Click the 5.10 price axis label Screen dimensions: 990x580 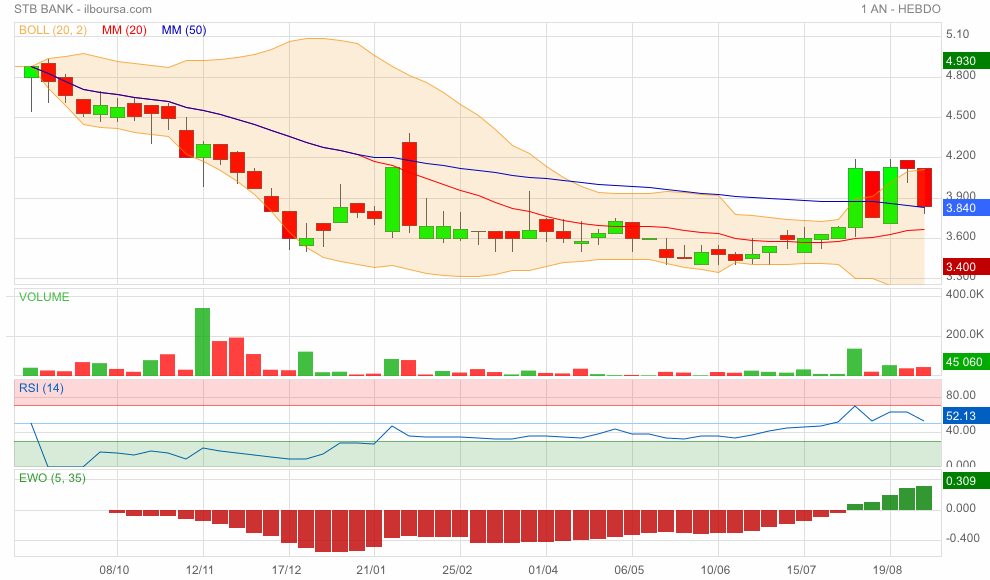point(957,34)
